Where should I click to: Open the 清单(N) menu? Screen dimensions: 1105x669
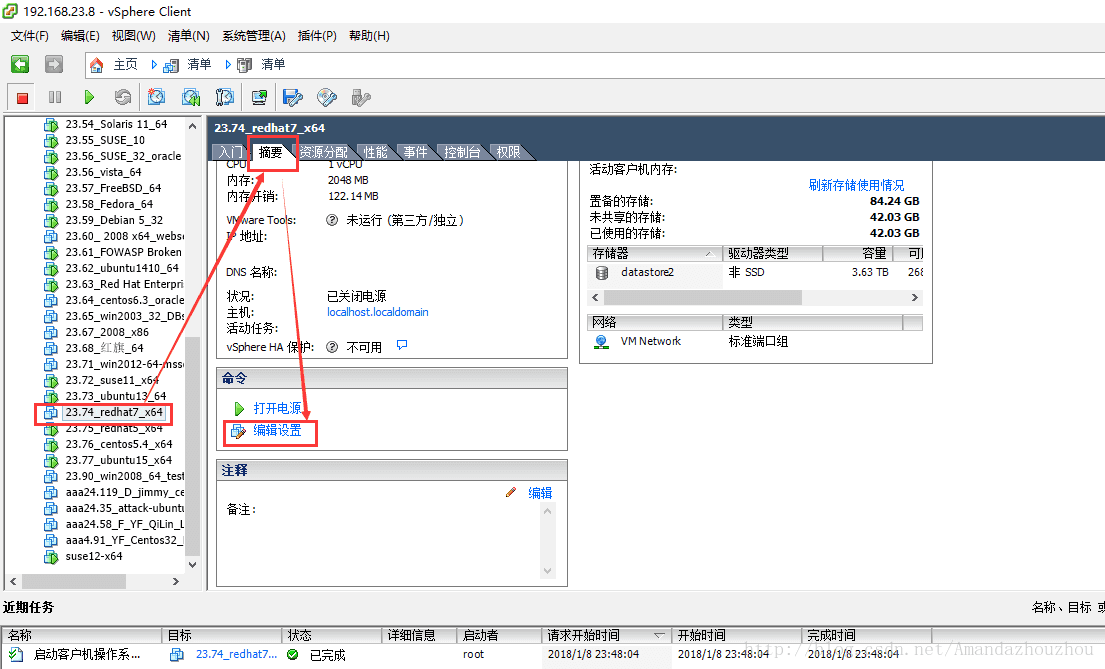pyautogui.click(x=189, y=35)
